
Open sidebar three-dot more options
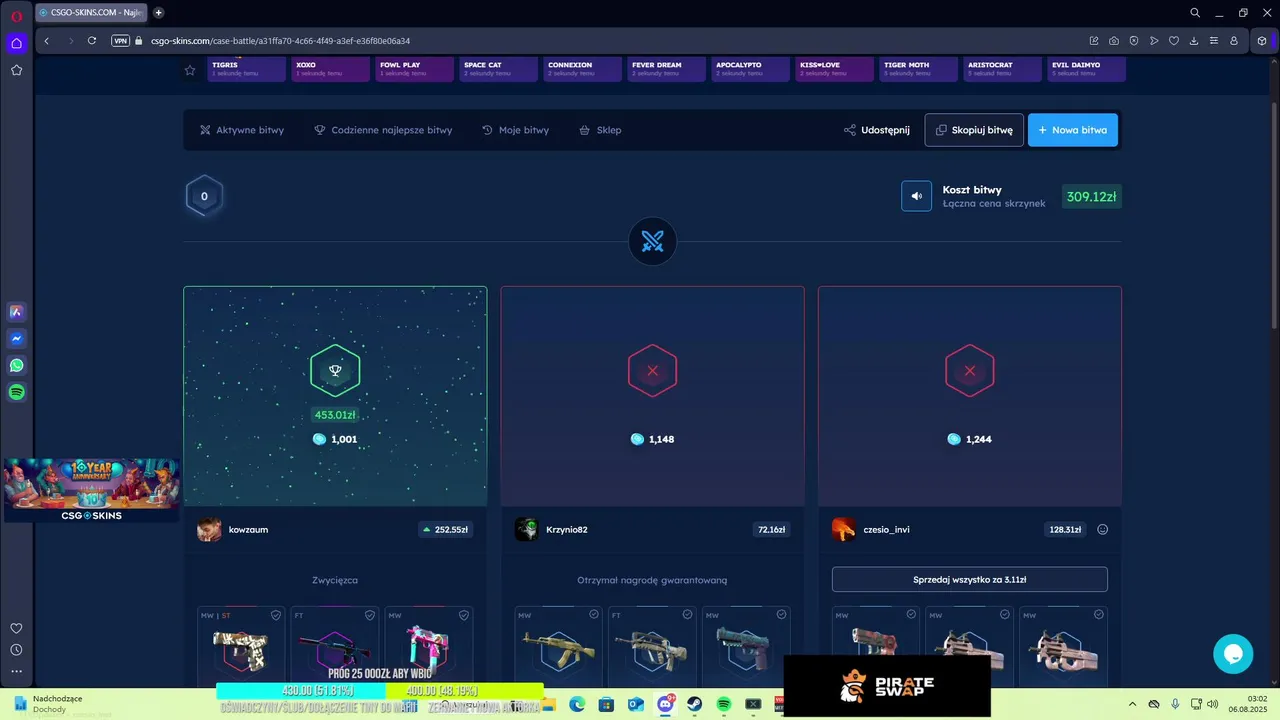16,672
